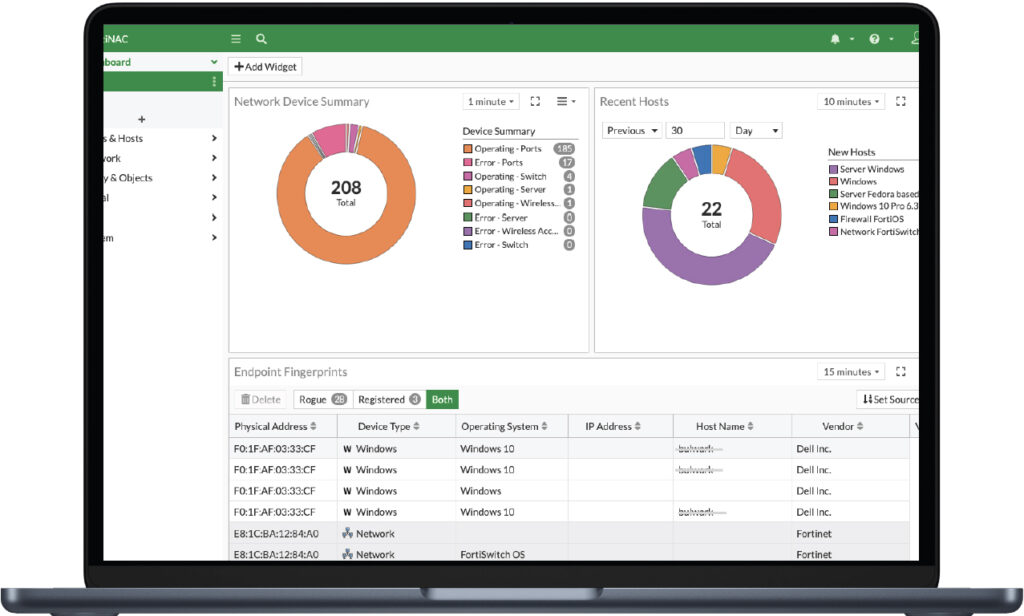Maximize the Network Device Summary widget
Image resolution: width=1024 pixels, height=616 pixels.
[x=535, y=101]
